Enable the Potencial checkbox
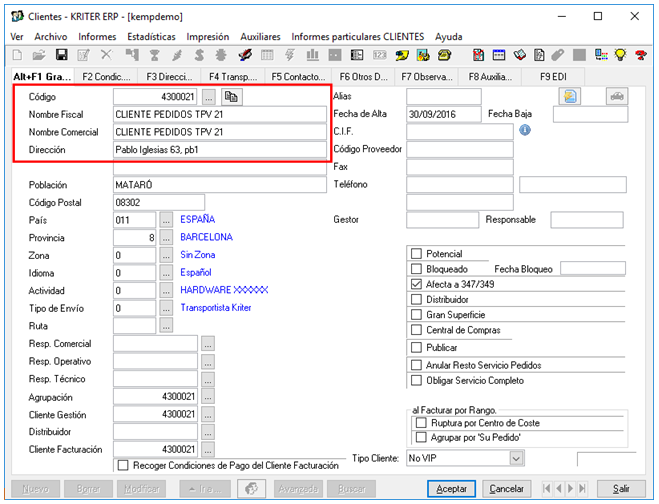659x504 pixels. tap(417, 254)
